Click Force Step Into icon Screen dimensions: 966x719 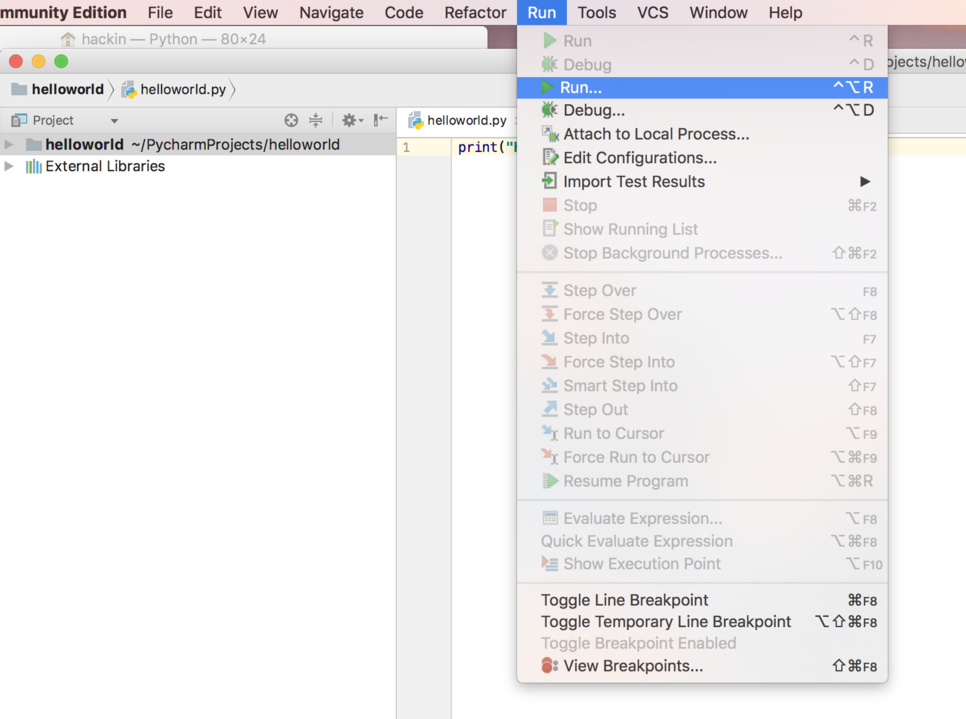(x=550, y=362)
